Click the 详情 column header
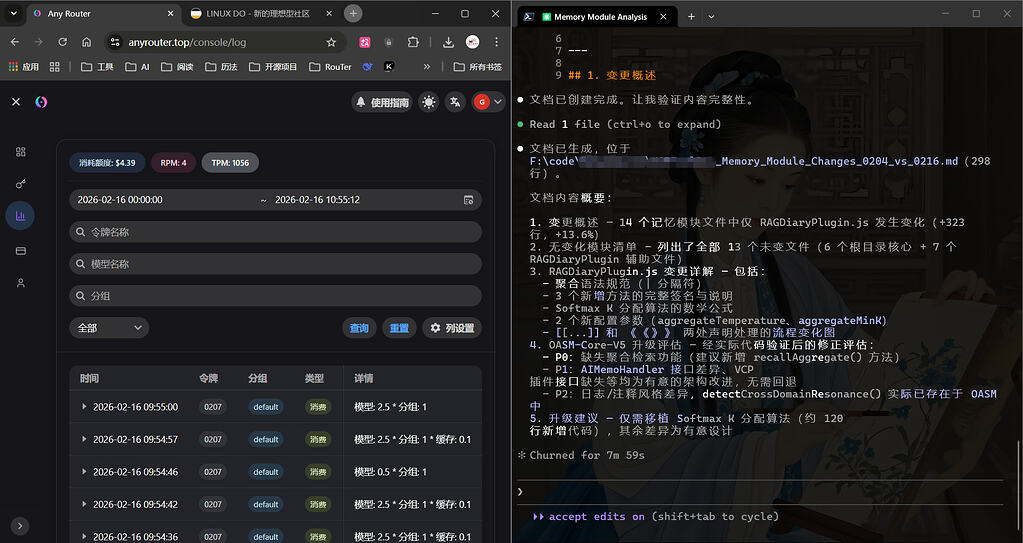Image resolution: width=1023 pixels, height=543 pixels. point(363,379)
